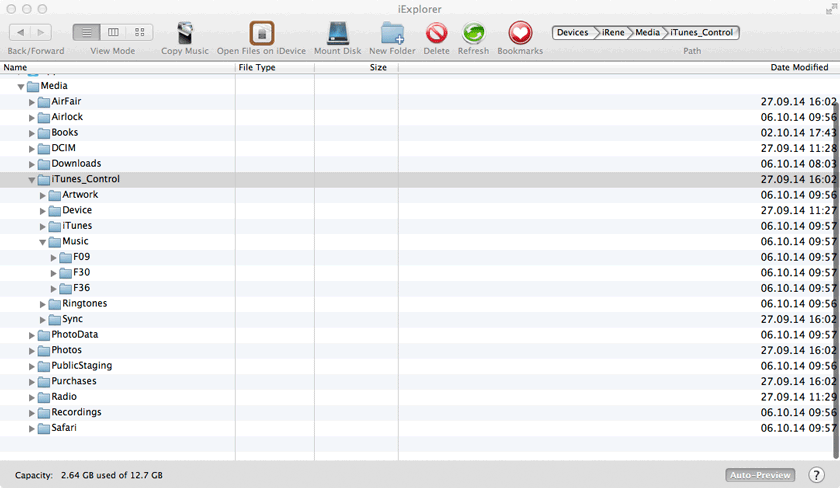This screenshot has height=488, width=840.
Task: Expand the Ringtones folder triangle
Action: (x=43, y=304)
